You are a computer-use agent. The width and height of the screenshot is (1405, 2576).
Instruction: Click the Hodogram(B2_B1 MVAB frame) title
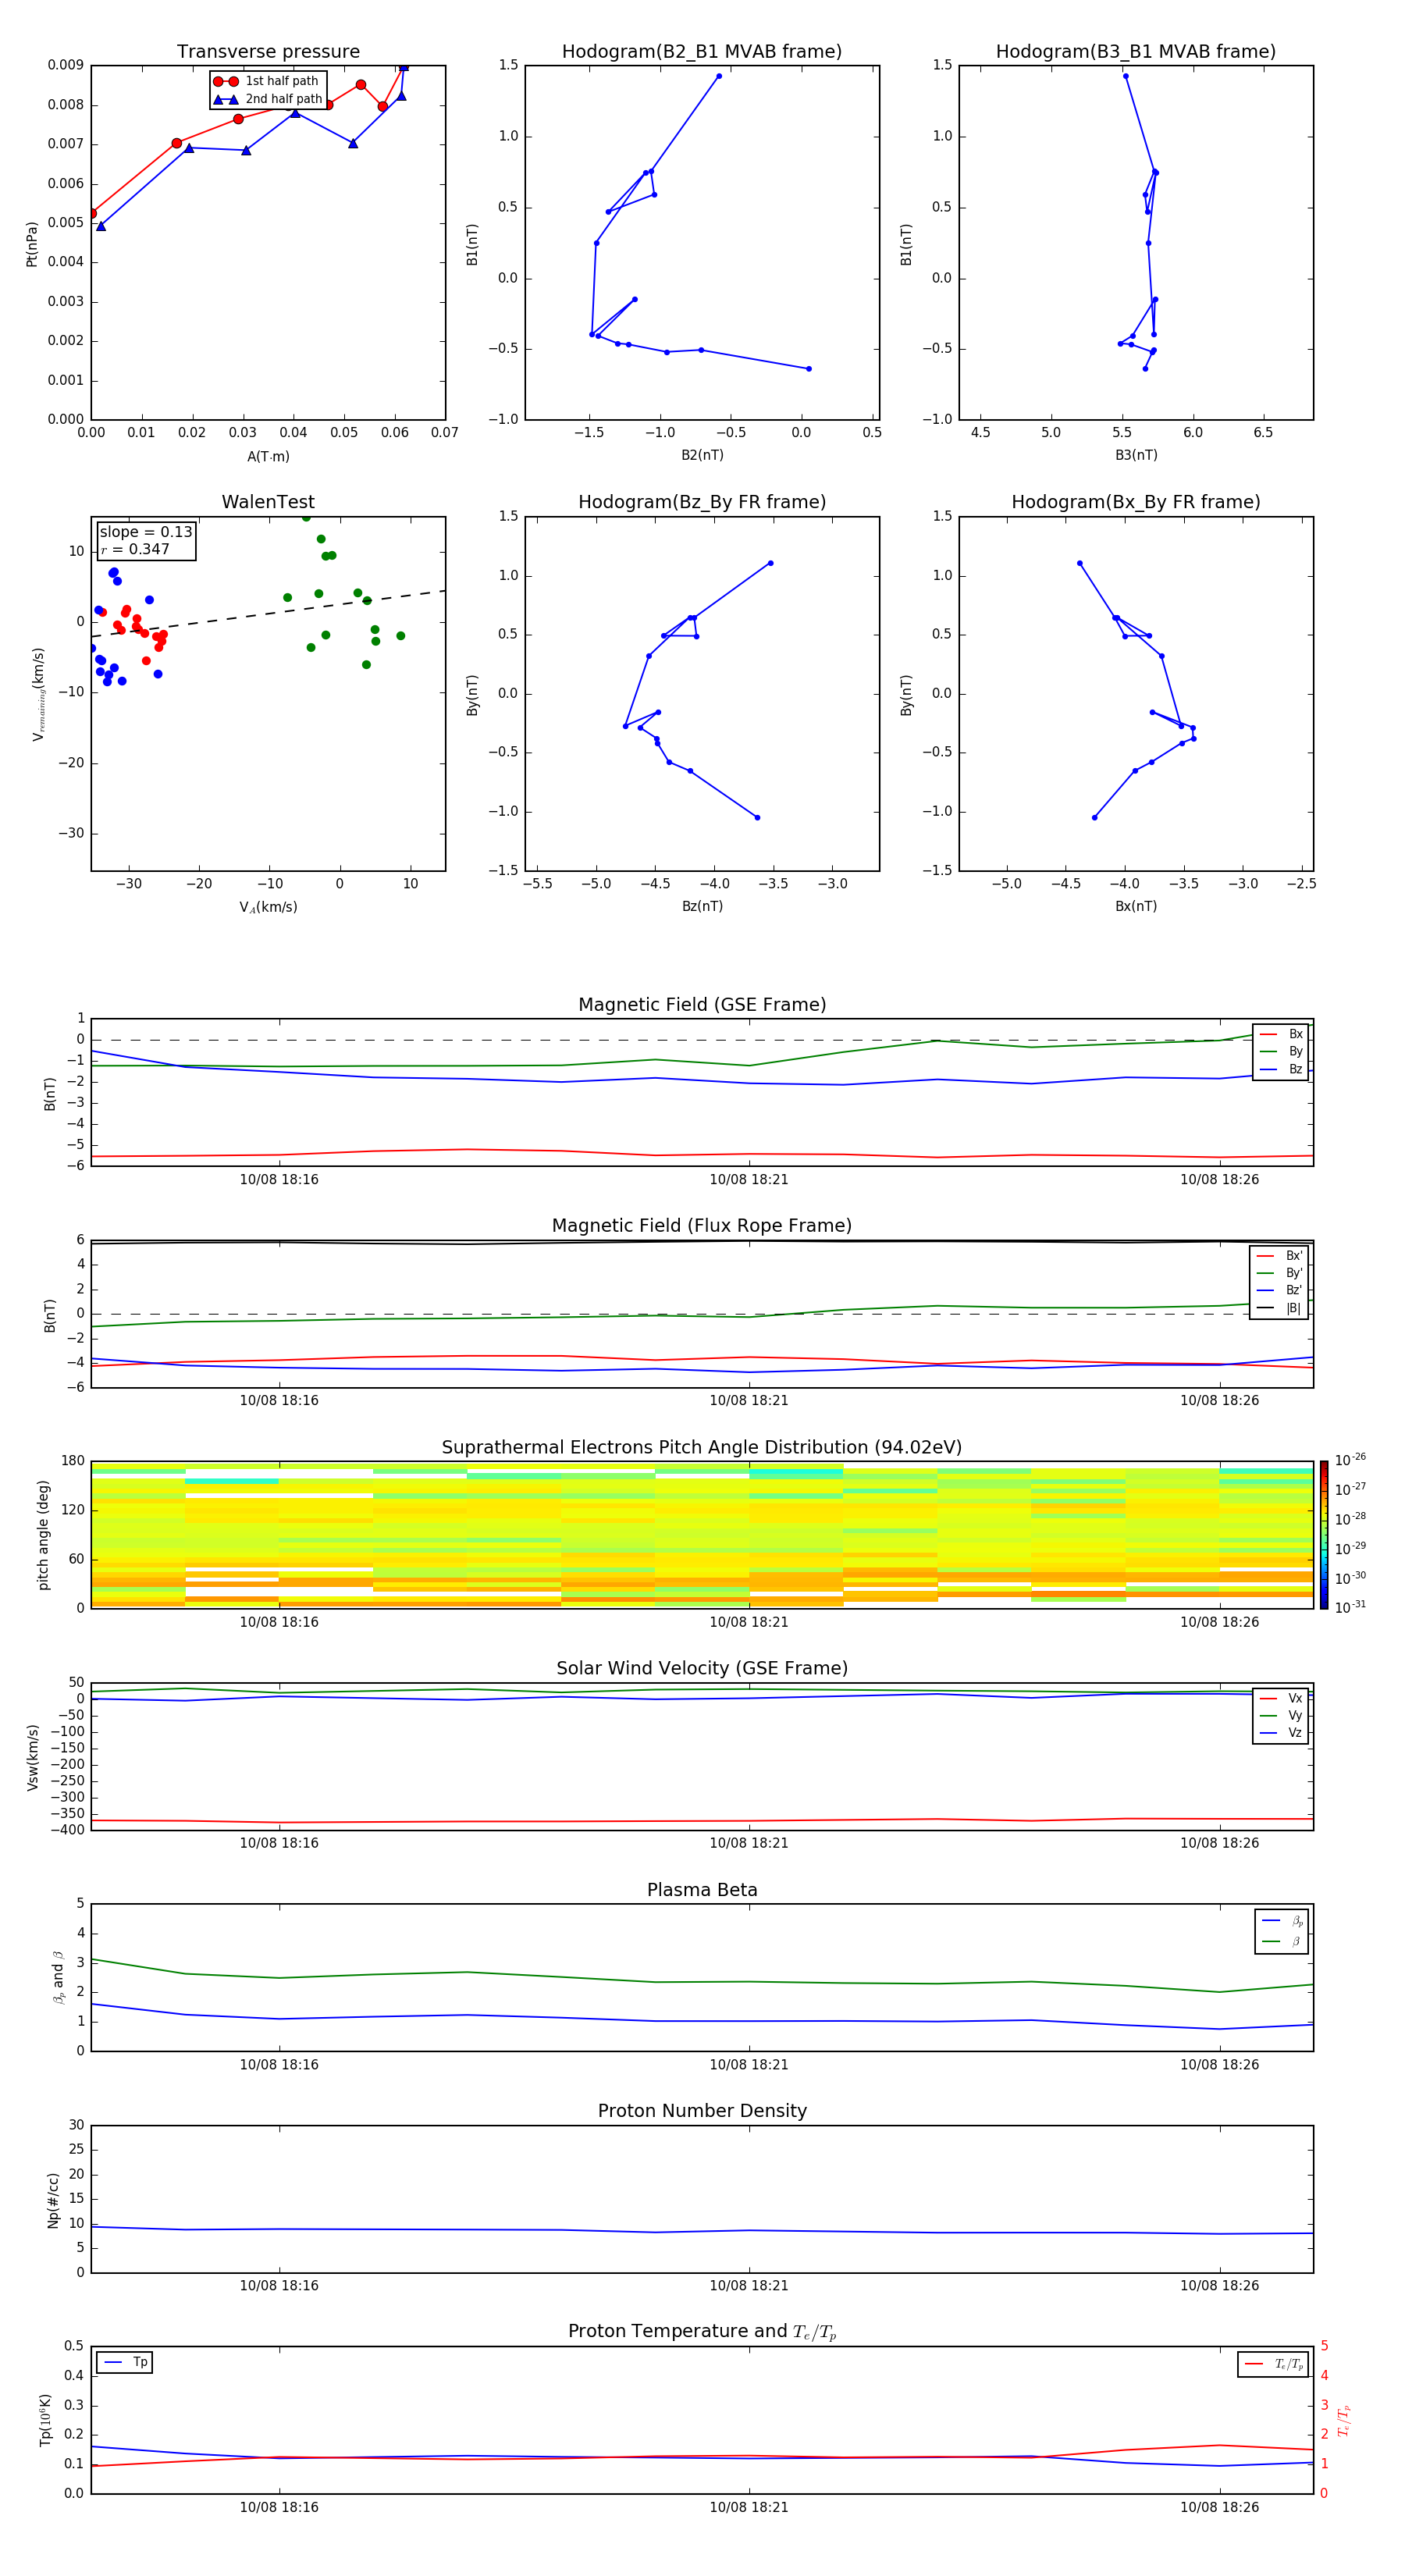pyautogui.click(x=702, y=52)
